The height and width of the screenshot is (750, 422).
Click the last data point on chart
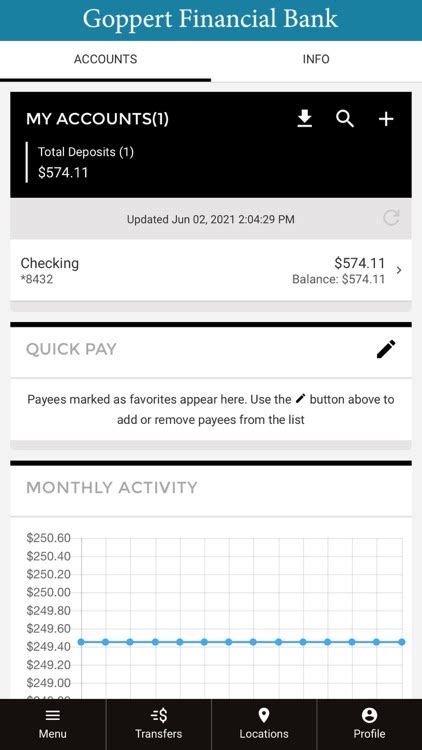pos(401,642)
